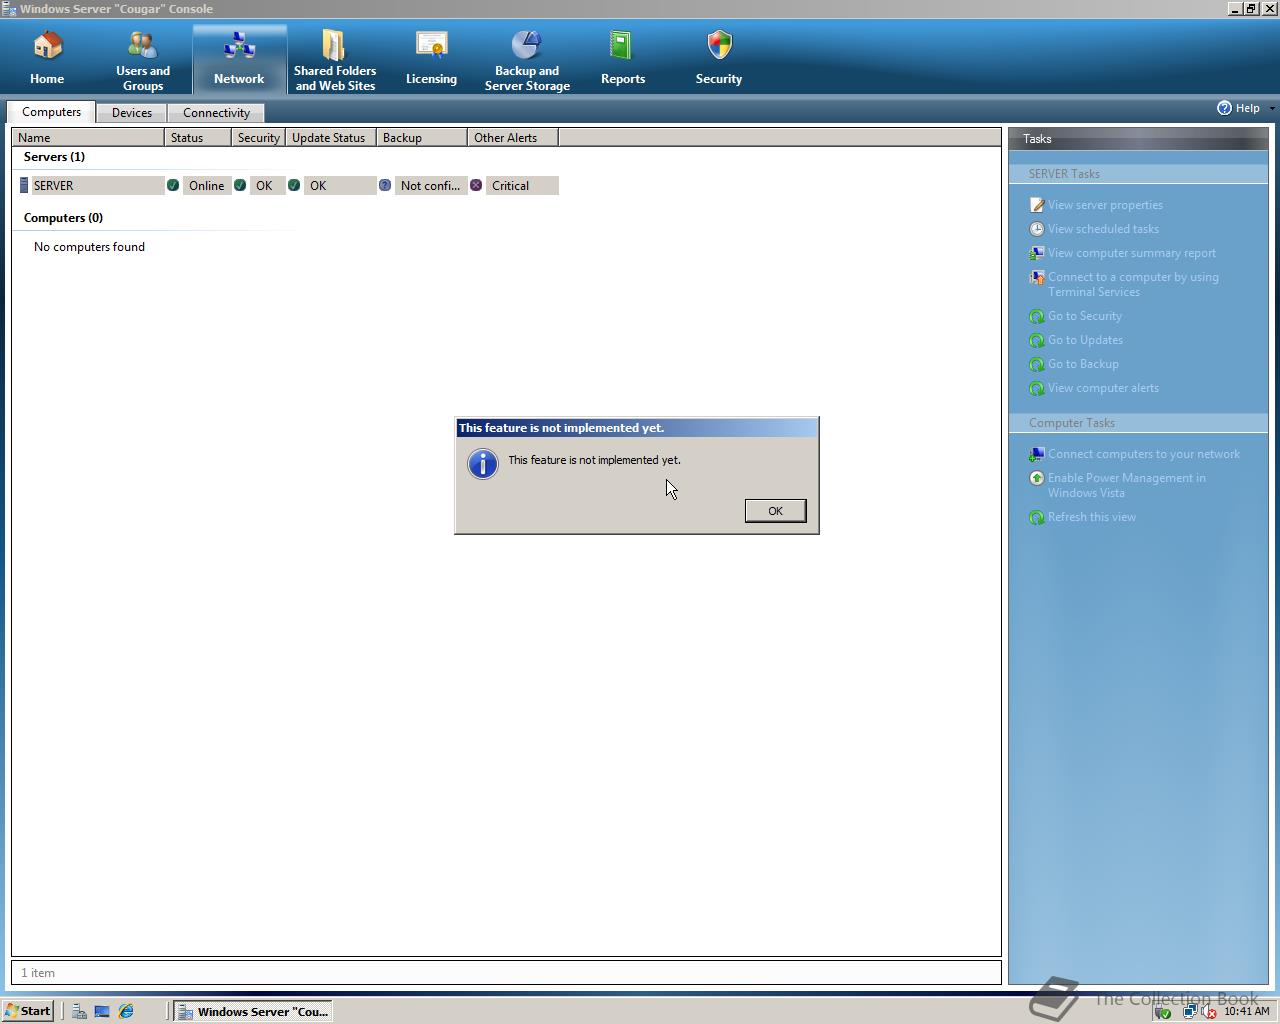This screenshot has width=1280, height=1024.
Task: Open Internet Explorer from quick launch
Action: [126, 1011]
